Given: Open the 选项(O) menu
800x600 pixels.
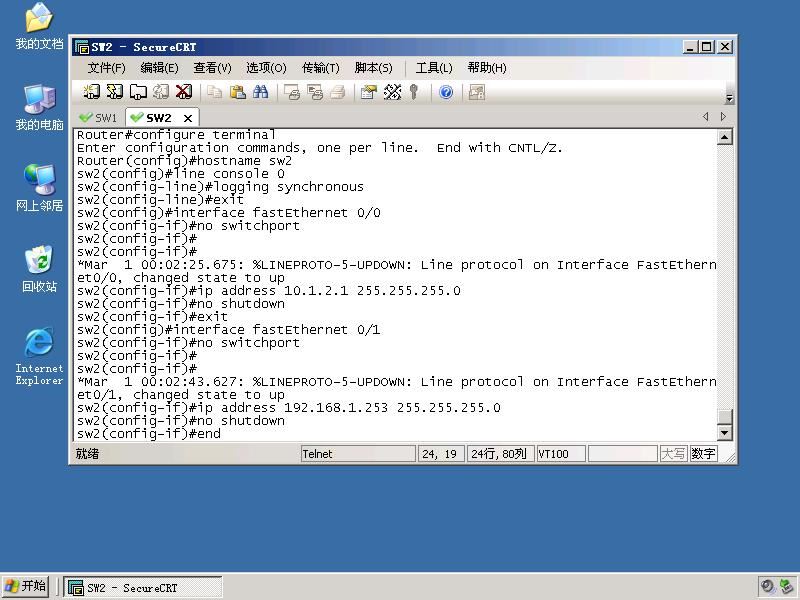Looking at the screenshot, I should [x=266, y=68].
